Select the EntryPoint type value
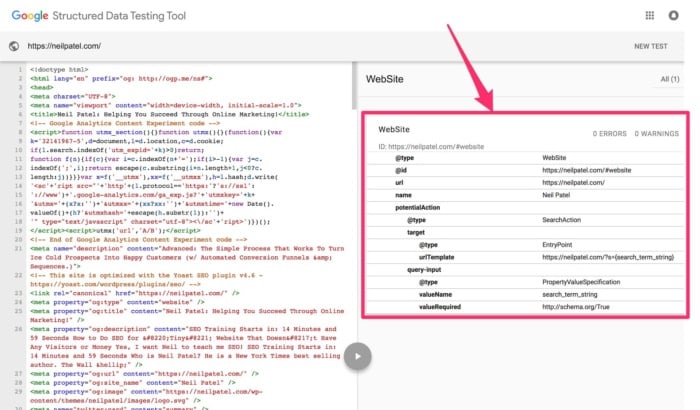 coord(557,245)
